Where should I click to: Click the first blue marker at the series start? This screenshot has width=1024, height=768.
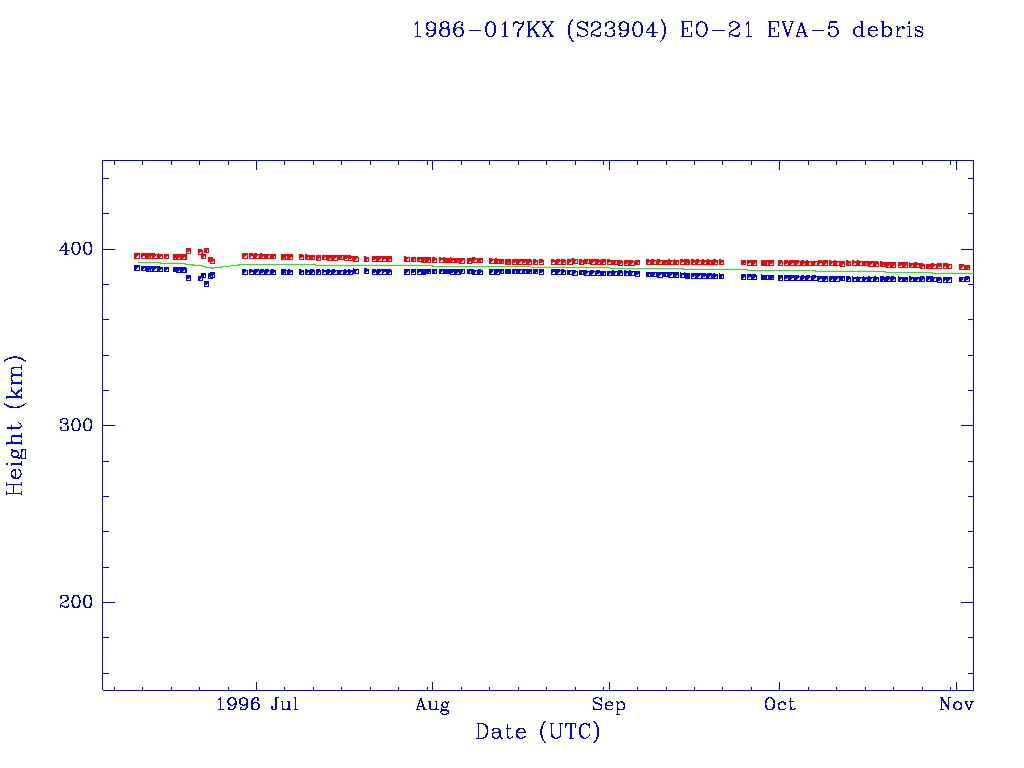pos(137,268)
